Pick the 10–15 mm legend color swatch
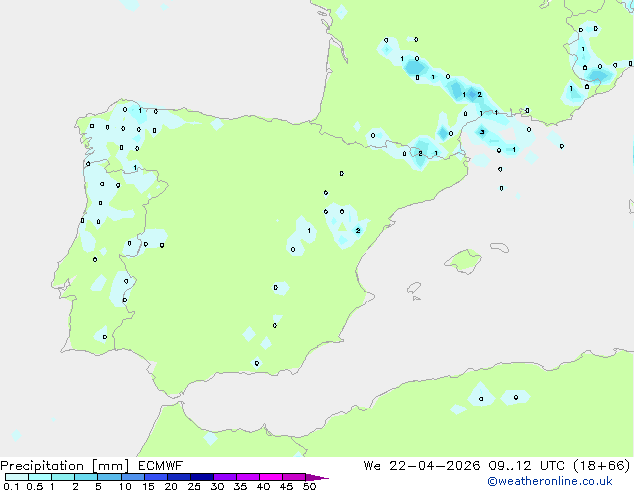634x490 pixels. click(x=132, y=477)
